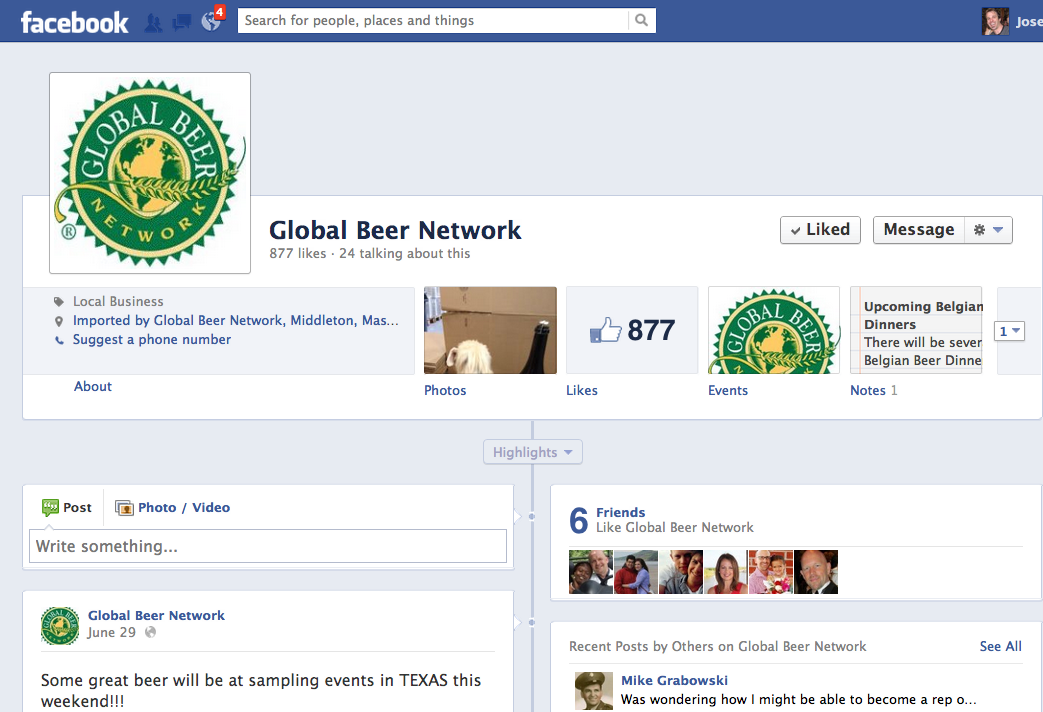Expand the more apps dropdown showing 1

coord(1009,331)
